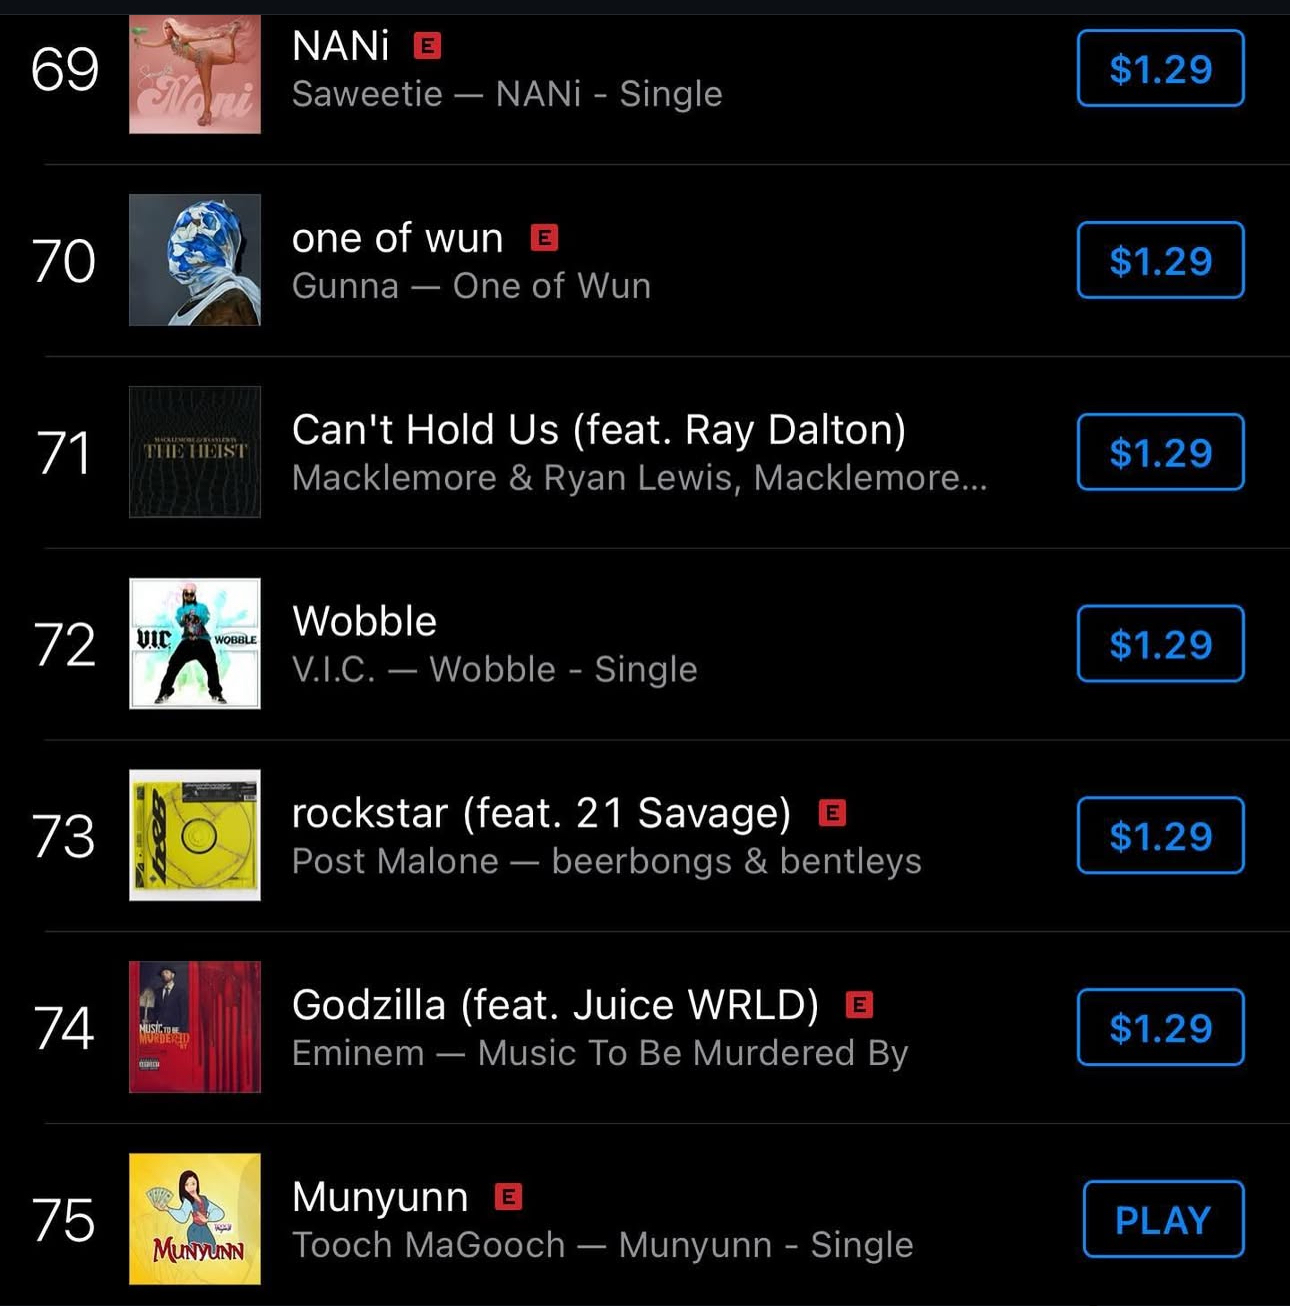Tap the explicit badge next to Munyunn
1290x1306 pixels.
tap(508, 1196)
